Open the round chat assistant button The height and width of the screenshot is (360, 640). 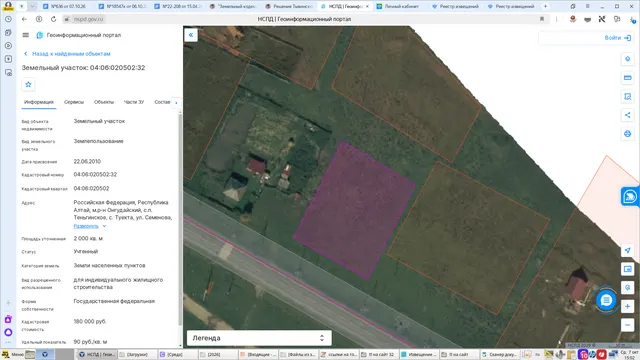(x=606, y=300)
